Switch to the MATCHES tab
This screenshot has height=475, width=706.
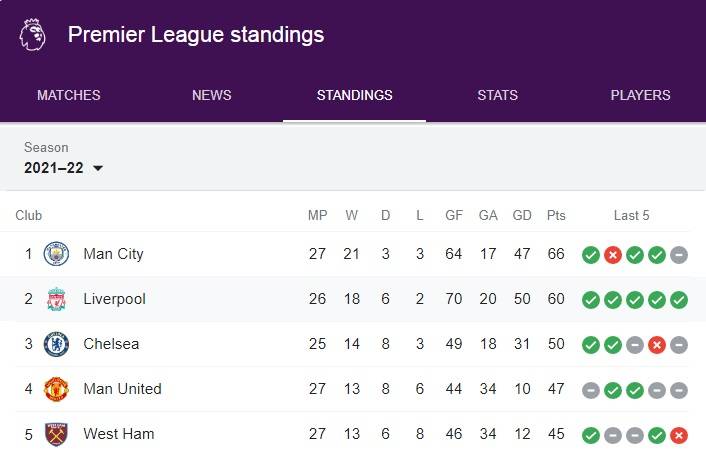click(69, 95)
